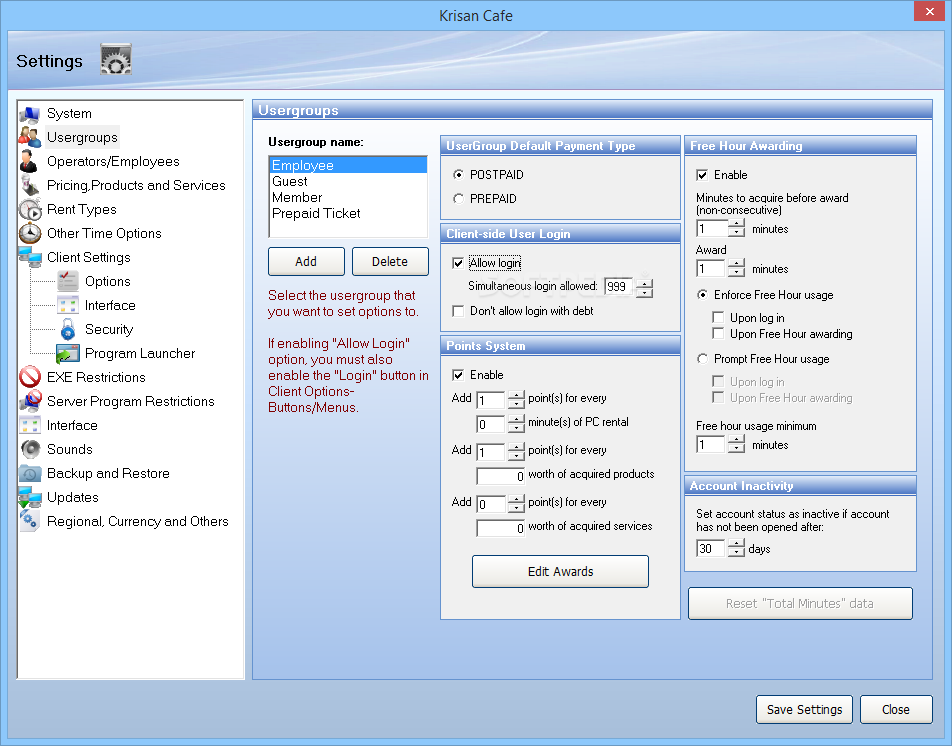This screenshot has width=952, height=746.
Task: Click the Usergroups people icon
Action: tap(30, 137)
